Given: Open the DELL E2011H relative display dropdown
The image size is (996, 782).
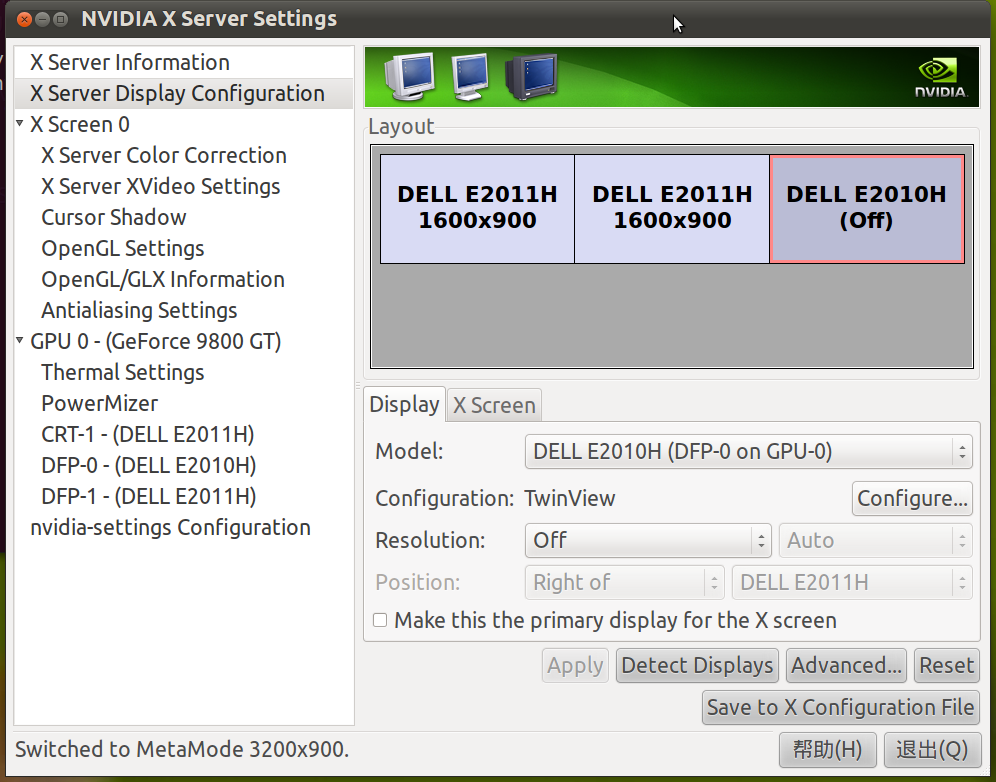Looking at the screenshot, I should [x=852, y=583].
